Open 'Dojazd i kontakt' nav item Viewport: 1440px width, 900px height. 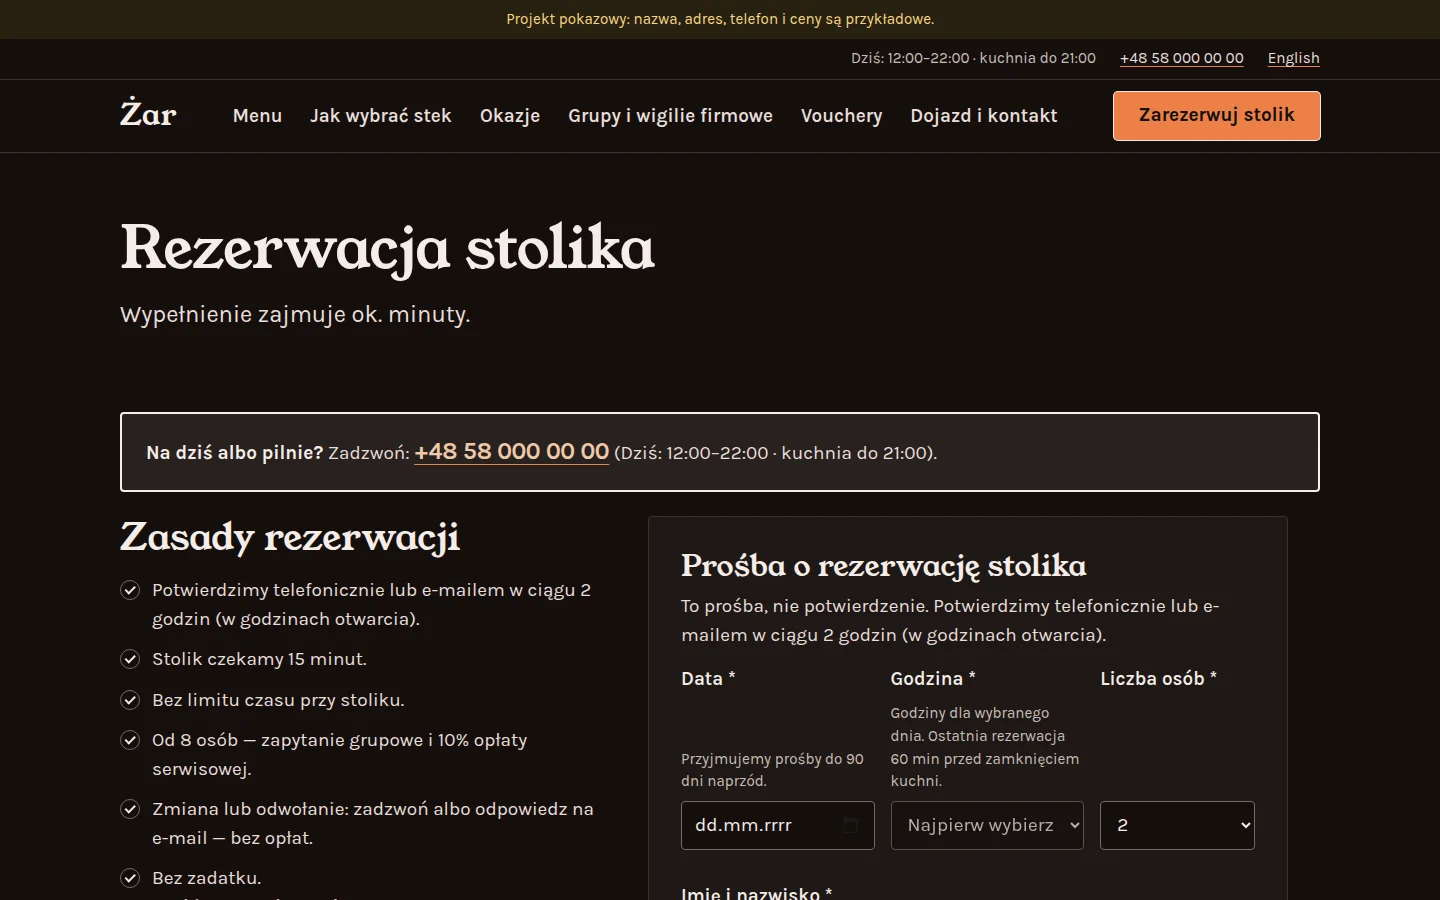coord(984,116)
